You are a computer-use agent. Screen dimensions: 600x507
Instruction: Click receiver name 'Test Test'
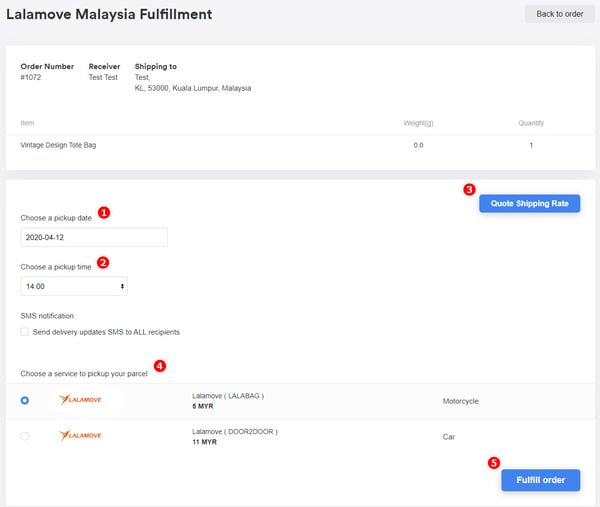(x=103, y=77)
